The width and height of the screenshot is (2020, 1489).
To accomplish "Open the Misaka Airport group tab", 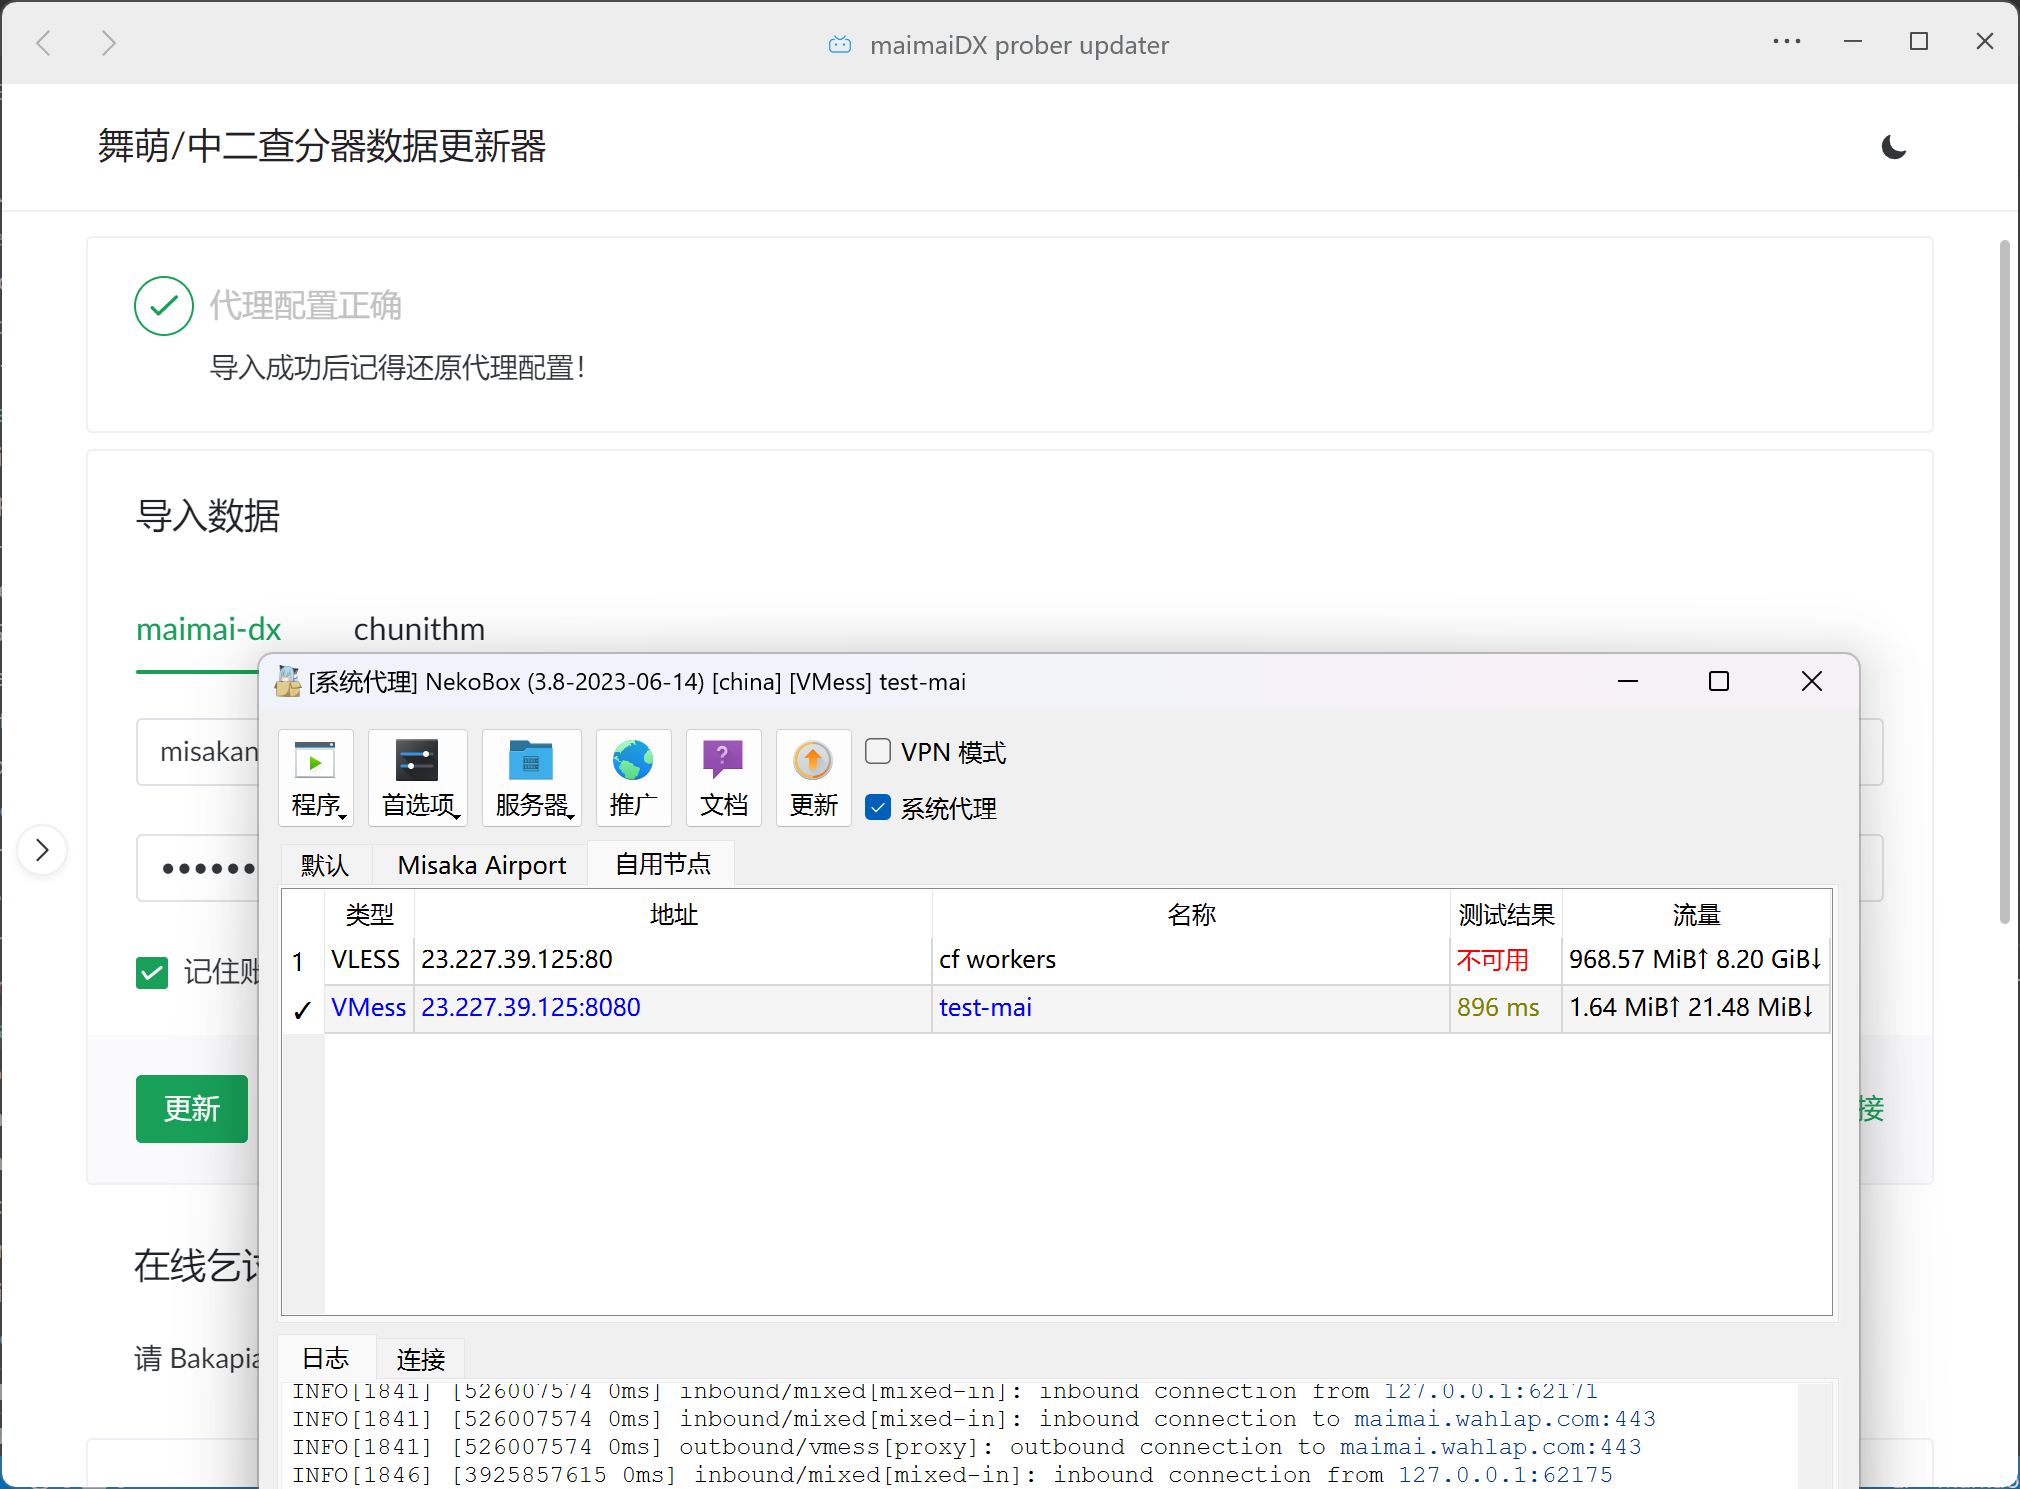I will pyautogui.click(x=481, y=865).
